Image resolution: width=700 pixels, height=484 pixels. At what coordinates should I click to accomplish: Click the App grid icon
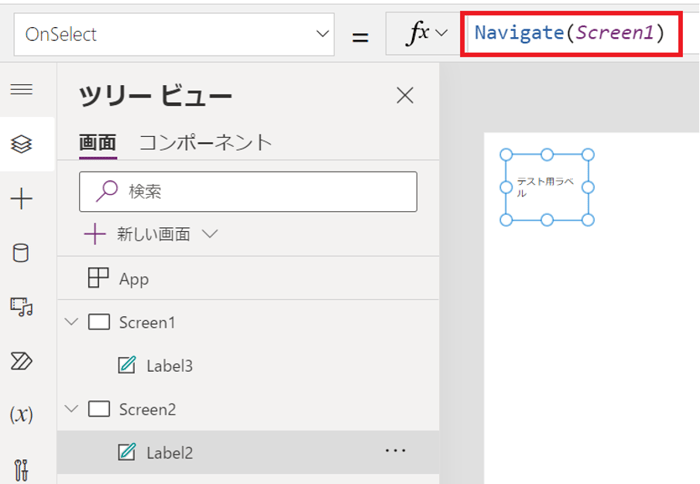tap(98, 278)
